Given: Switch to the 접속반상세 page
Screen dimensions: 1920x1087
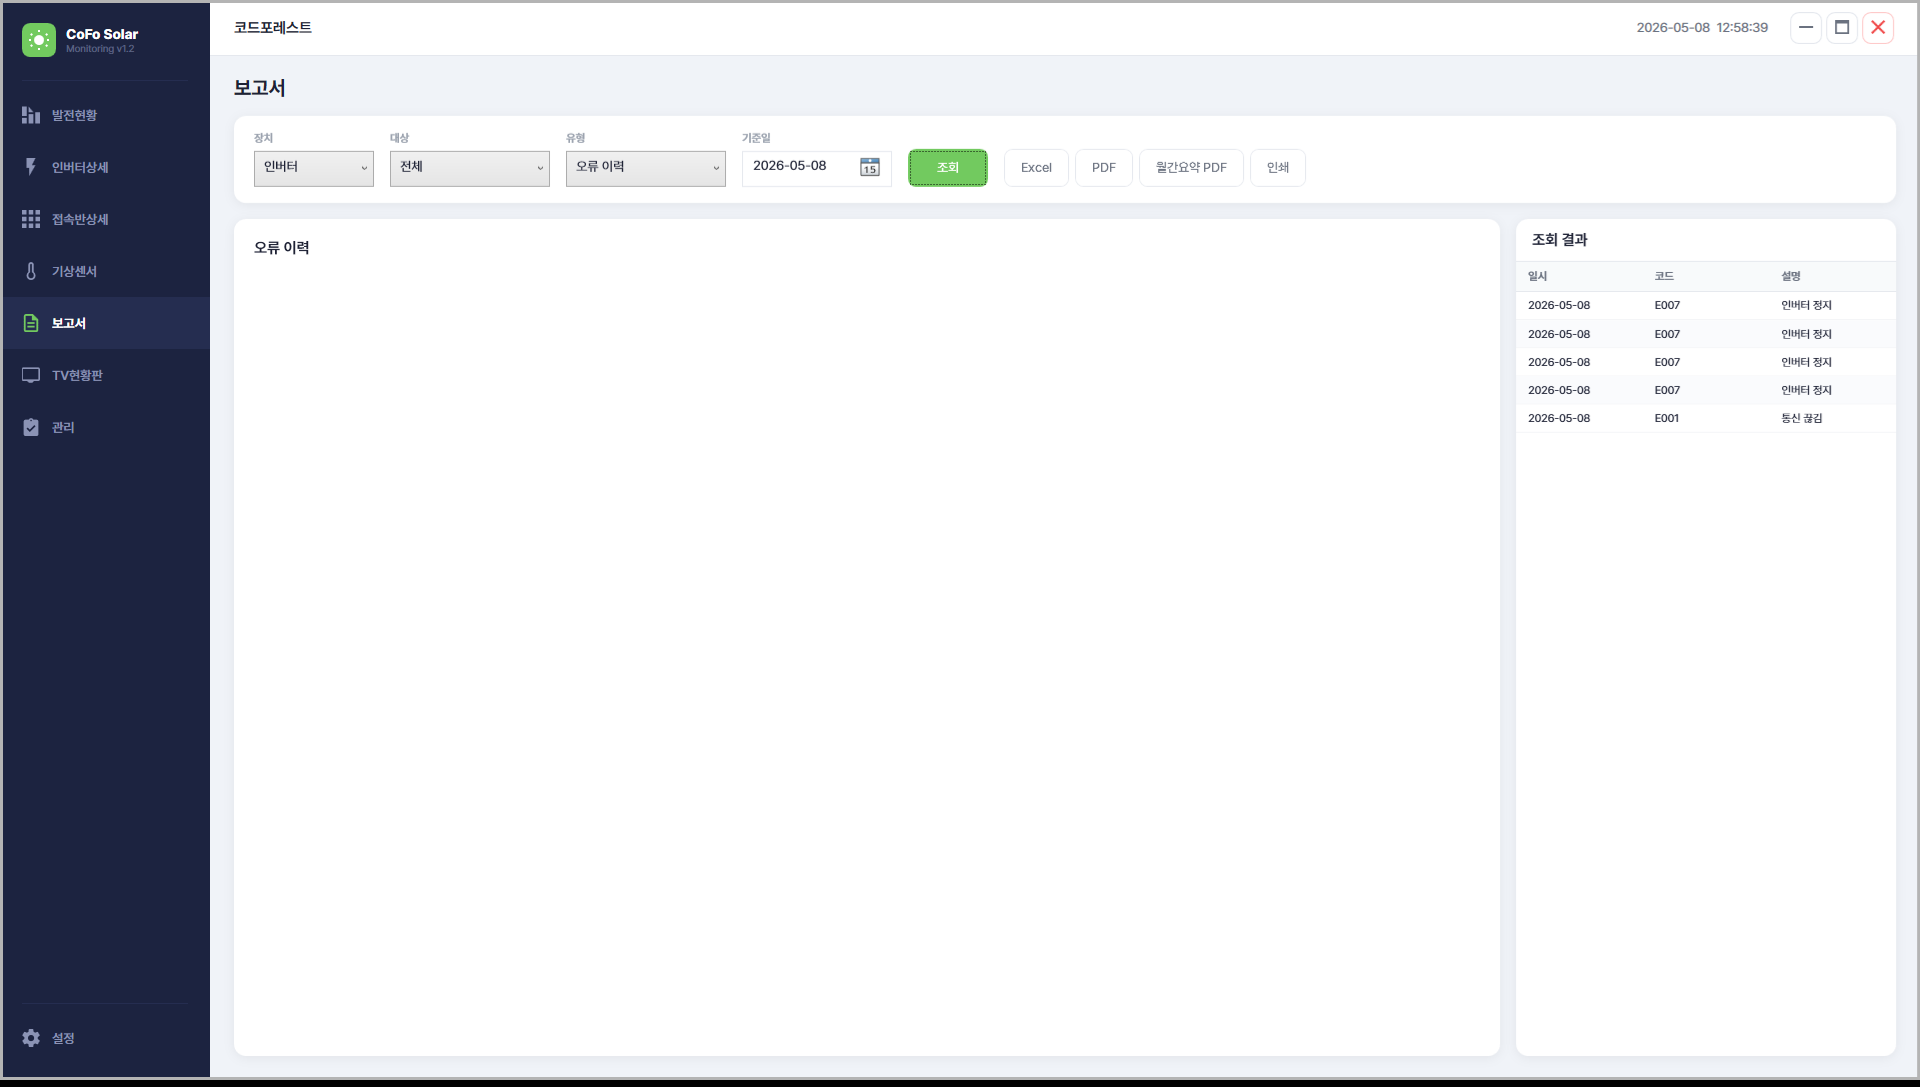Looking at the screenshot, I should pos(106,219).
